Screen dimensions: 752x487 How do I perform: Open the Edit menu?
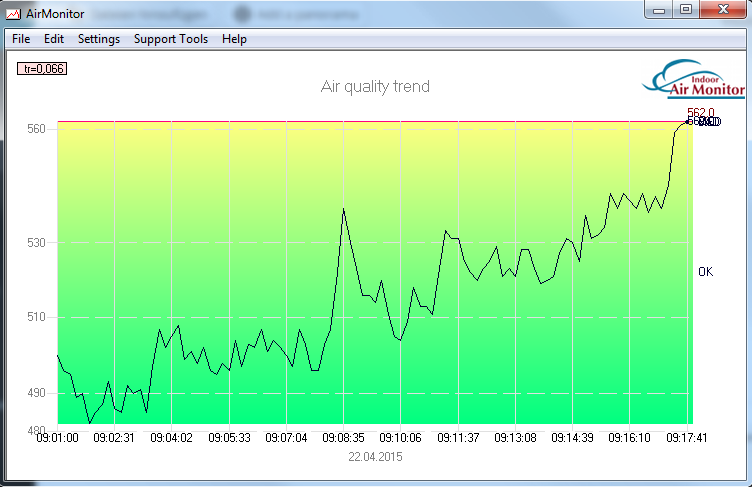(x=54, y=39)
